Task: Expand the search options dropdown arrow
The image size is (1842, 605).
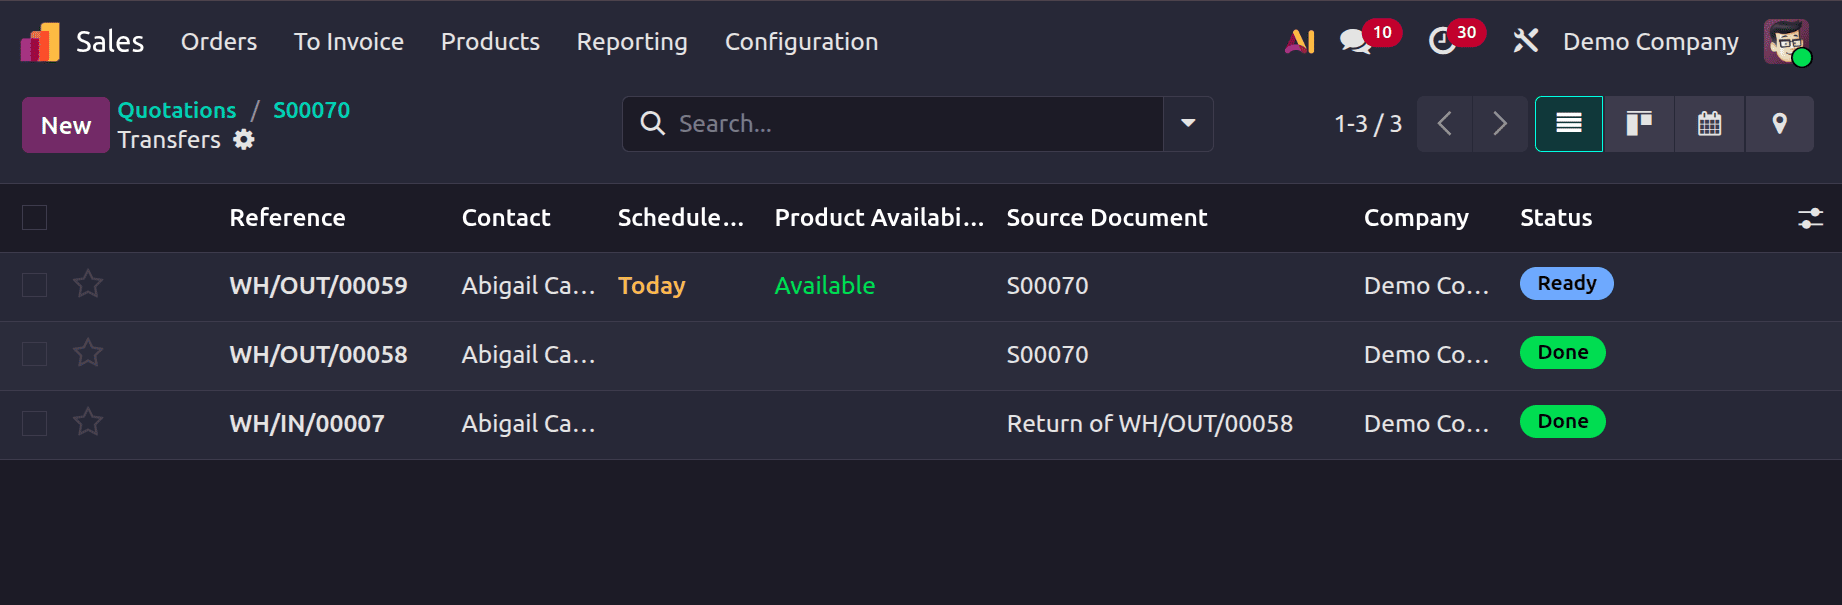Action: point(1188,124)
